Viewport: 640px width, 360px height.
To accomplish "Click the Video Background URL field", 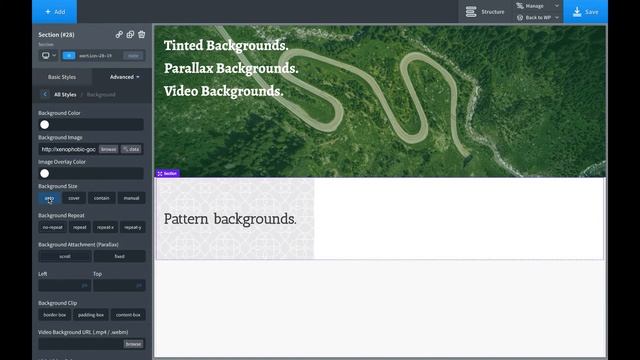I will pos(80,344).
